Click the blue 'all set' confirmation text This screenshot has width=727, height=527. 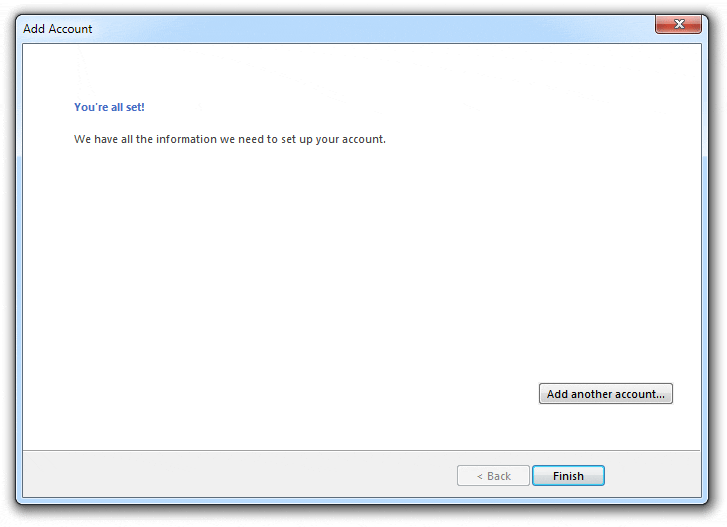click(122, 107)
